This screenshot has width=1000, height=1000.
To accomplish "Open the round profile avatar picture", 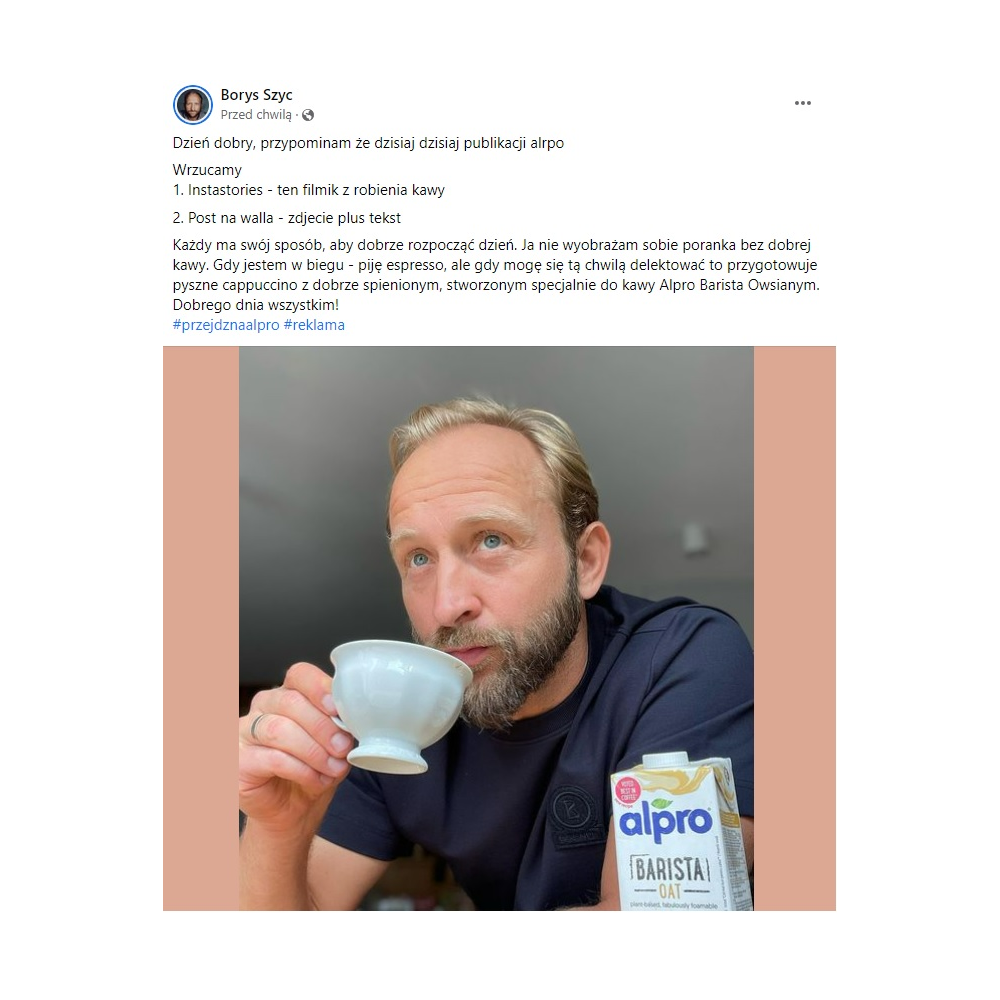I will click(193, 105).
